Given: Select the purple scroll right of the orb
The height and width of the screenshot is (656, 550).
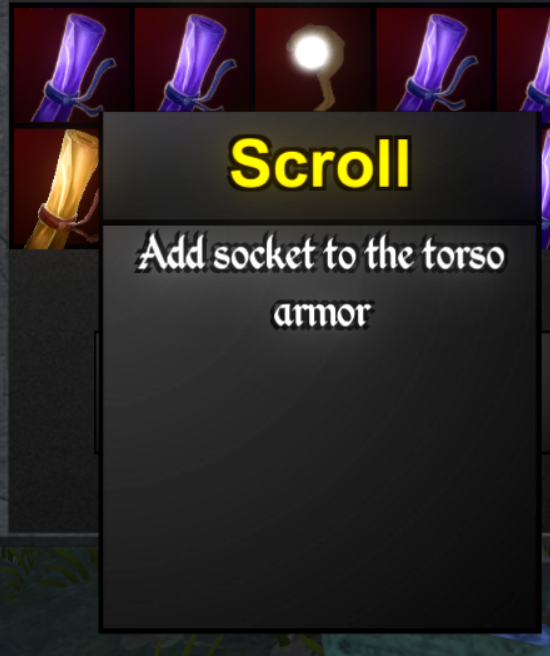Looking at the screenshot, I should 434,60.
